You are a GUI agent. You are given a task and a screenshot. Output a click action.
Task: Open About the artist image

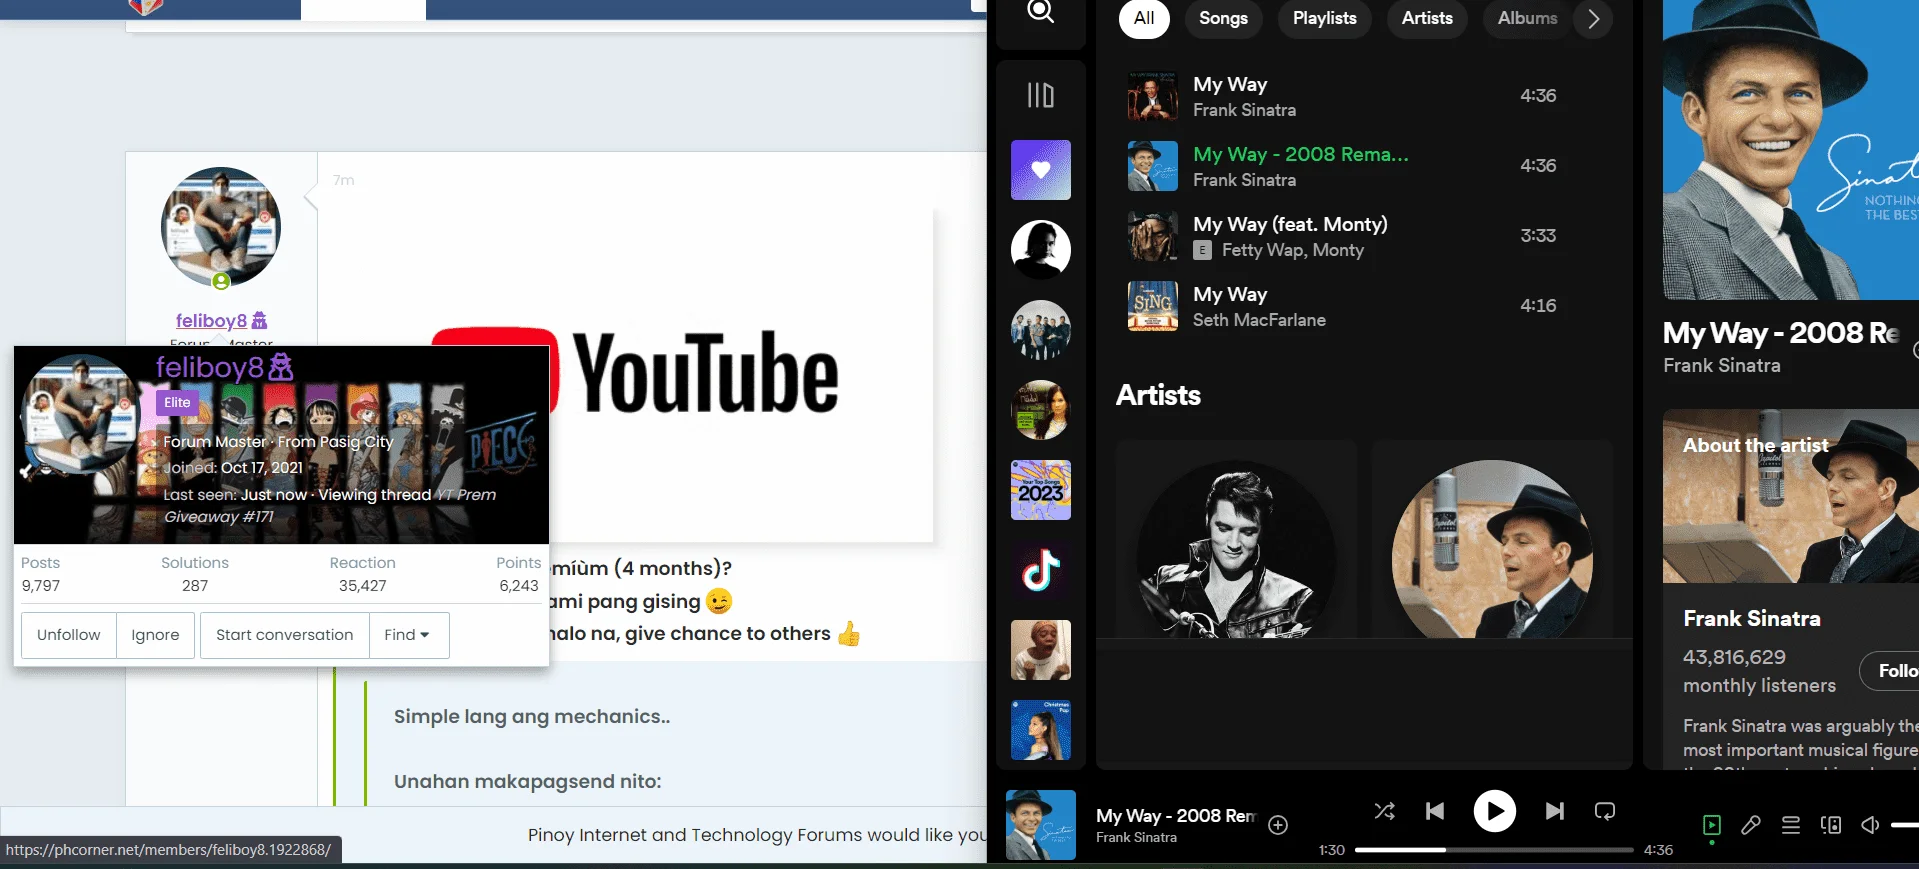pos(1790,496)
